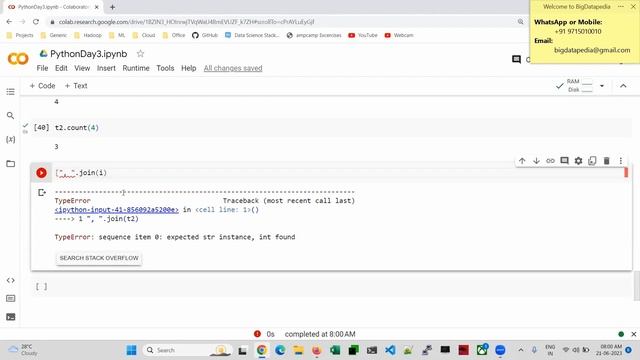Zoom icon in address bar
Screen dimensions: 640x360
(x=520, y=22)
